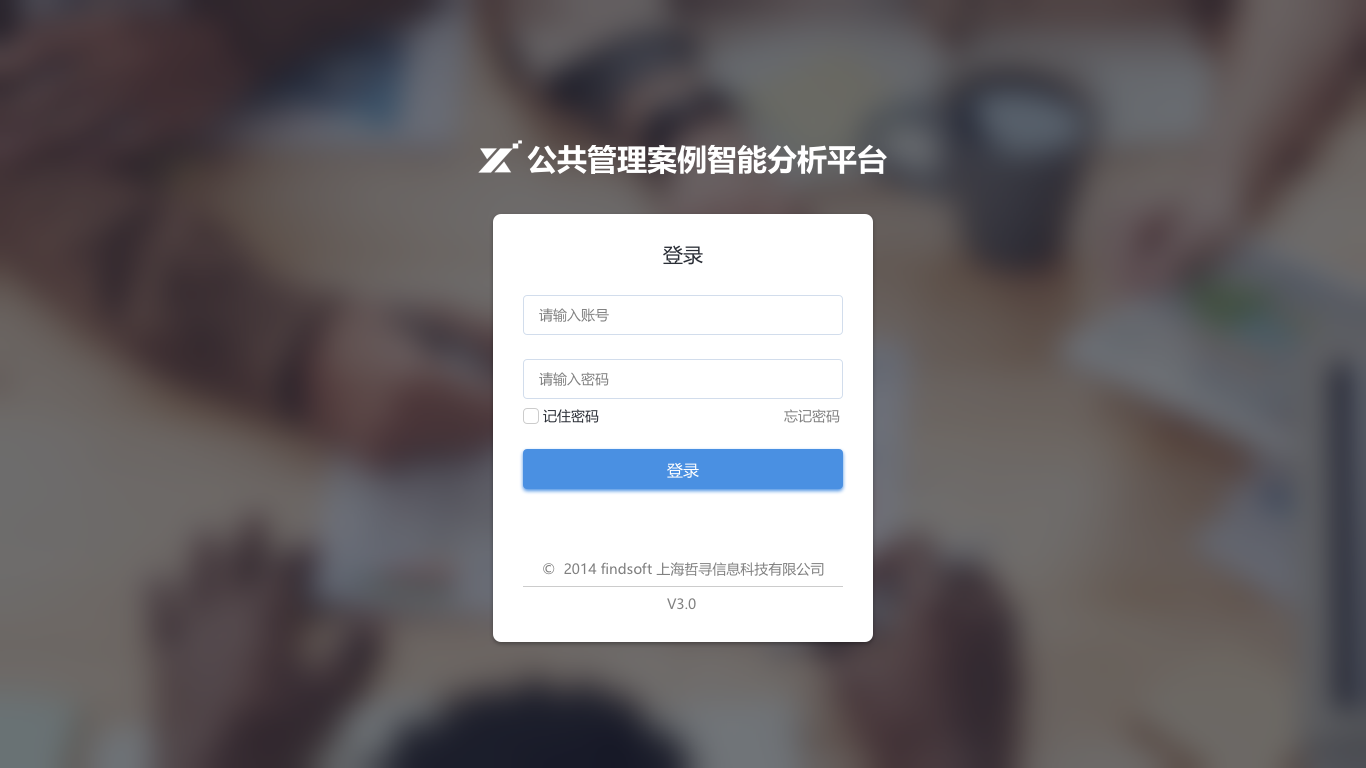
Task: Click the card space between the two input fields
Action: (683, 347)
